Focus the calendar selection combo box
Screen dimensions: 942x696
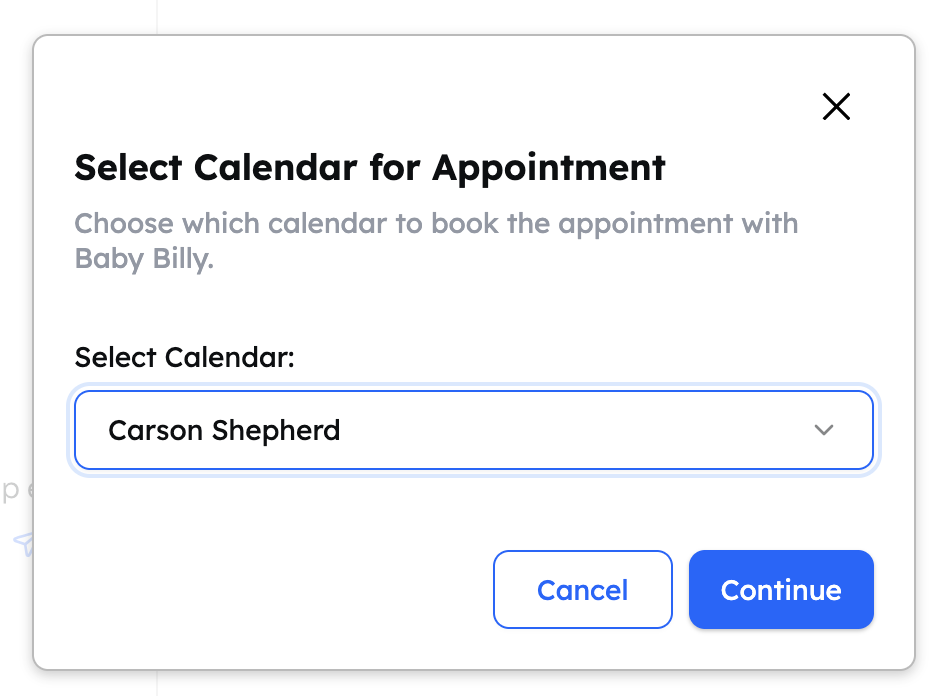[473, 430]
